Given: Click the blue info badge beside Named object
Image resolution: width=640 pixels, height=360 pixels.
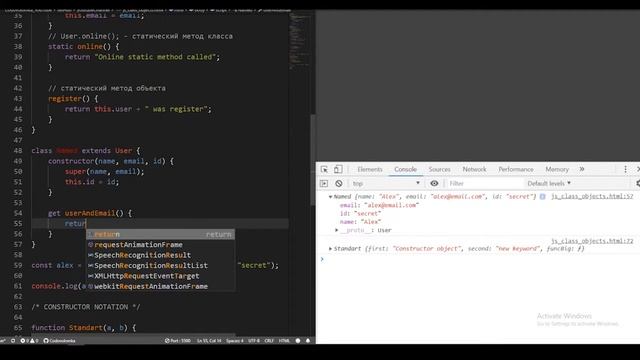Looking at the screenshot, I should point(542,197).
